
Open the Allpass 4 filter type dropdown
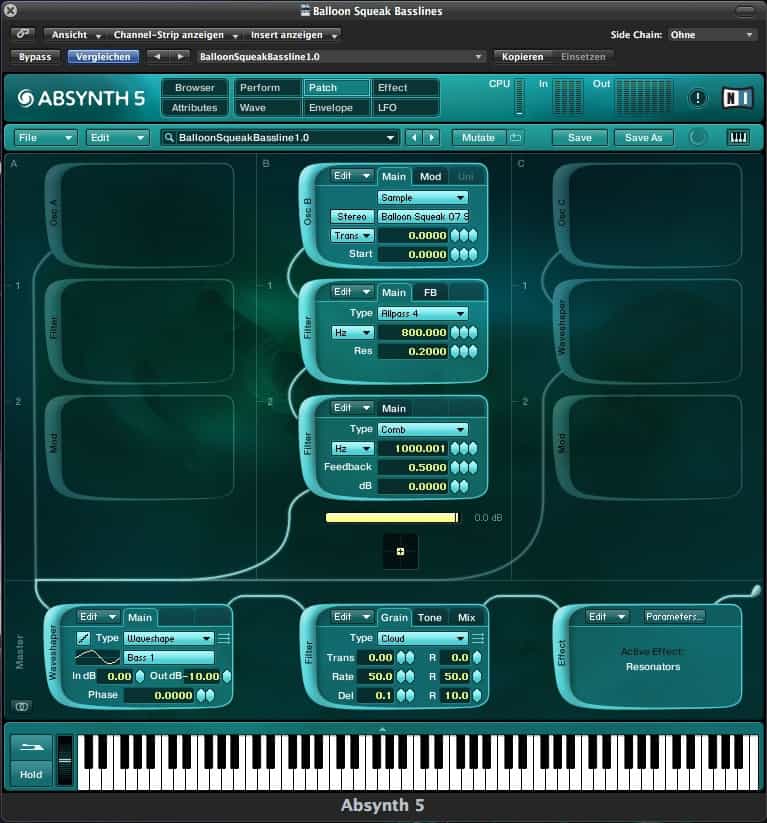422,313
